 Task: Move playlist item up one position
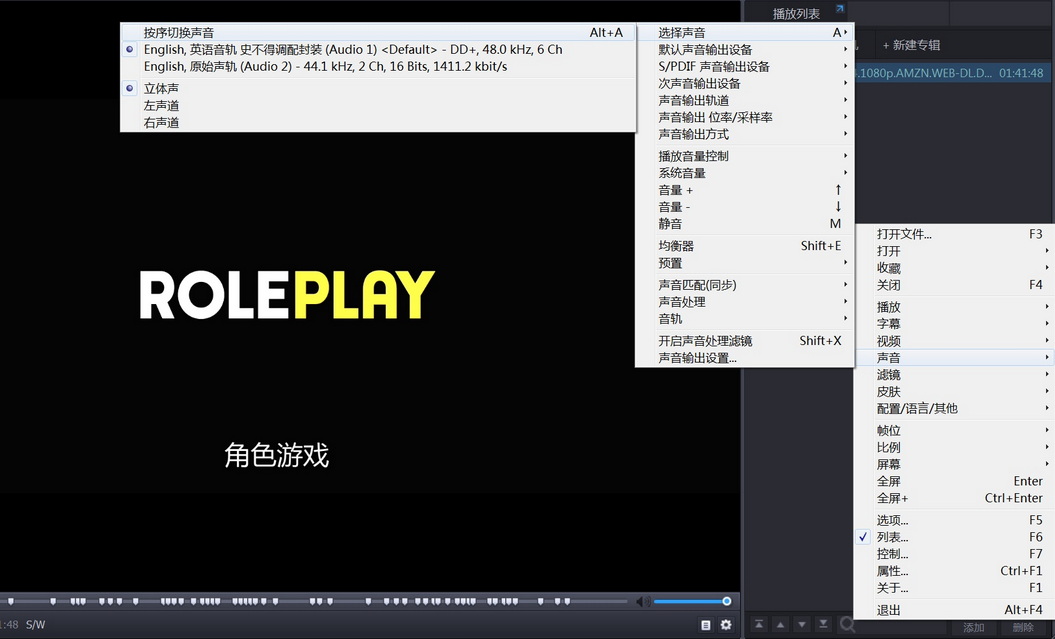pyautogui.click(x=780, y=625)
